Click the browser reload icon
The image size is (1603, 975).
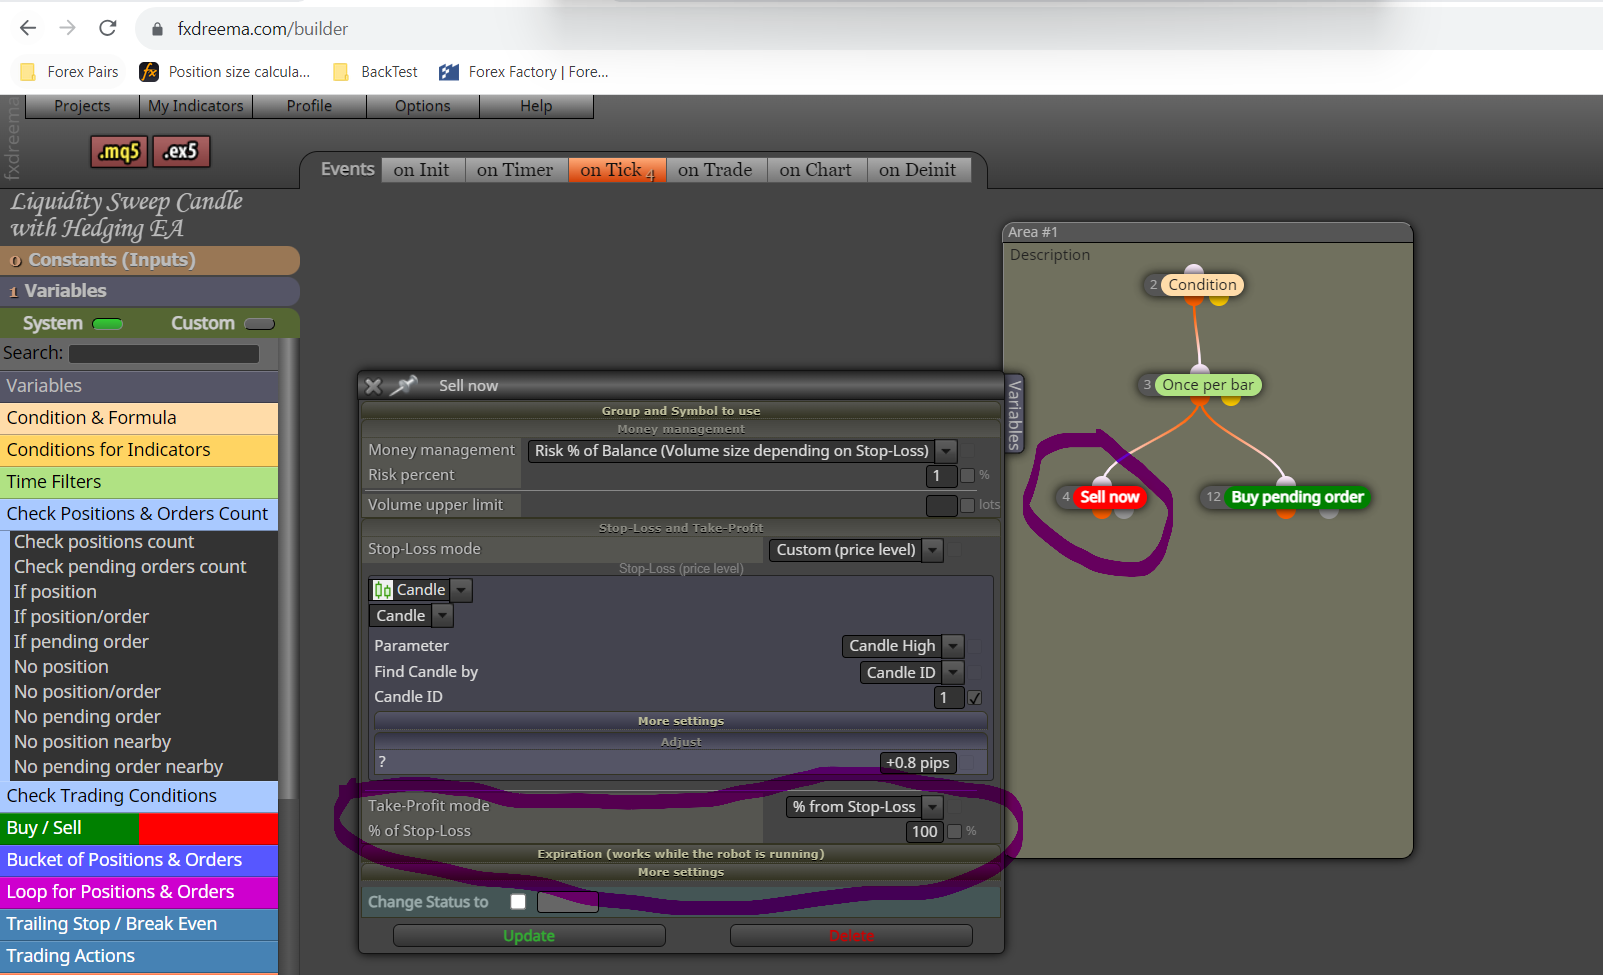pyautogui.click(x=108, y=28)
